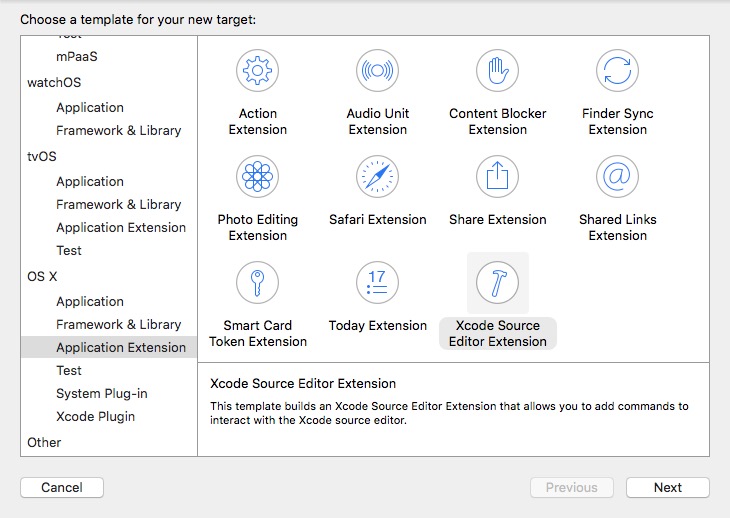Choose the Audio Unit Extension icon
730x518 pixels.
(378, 71)
